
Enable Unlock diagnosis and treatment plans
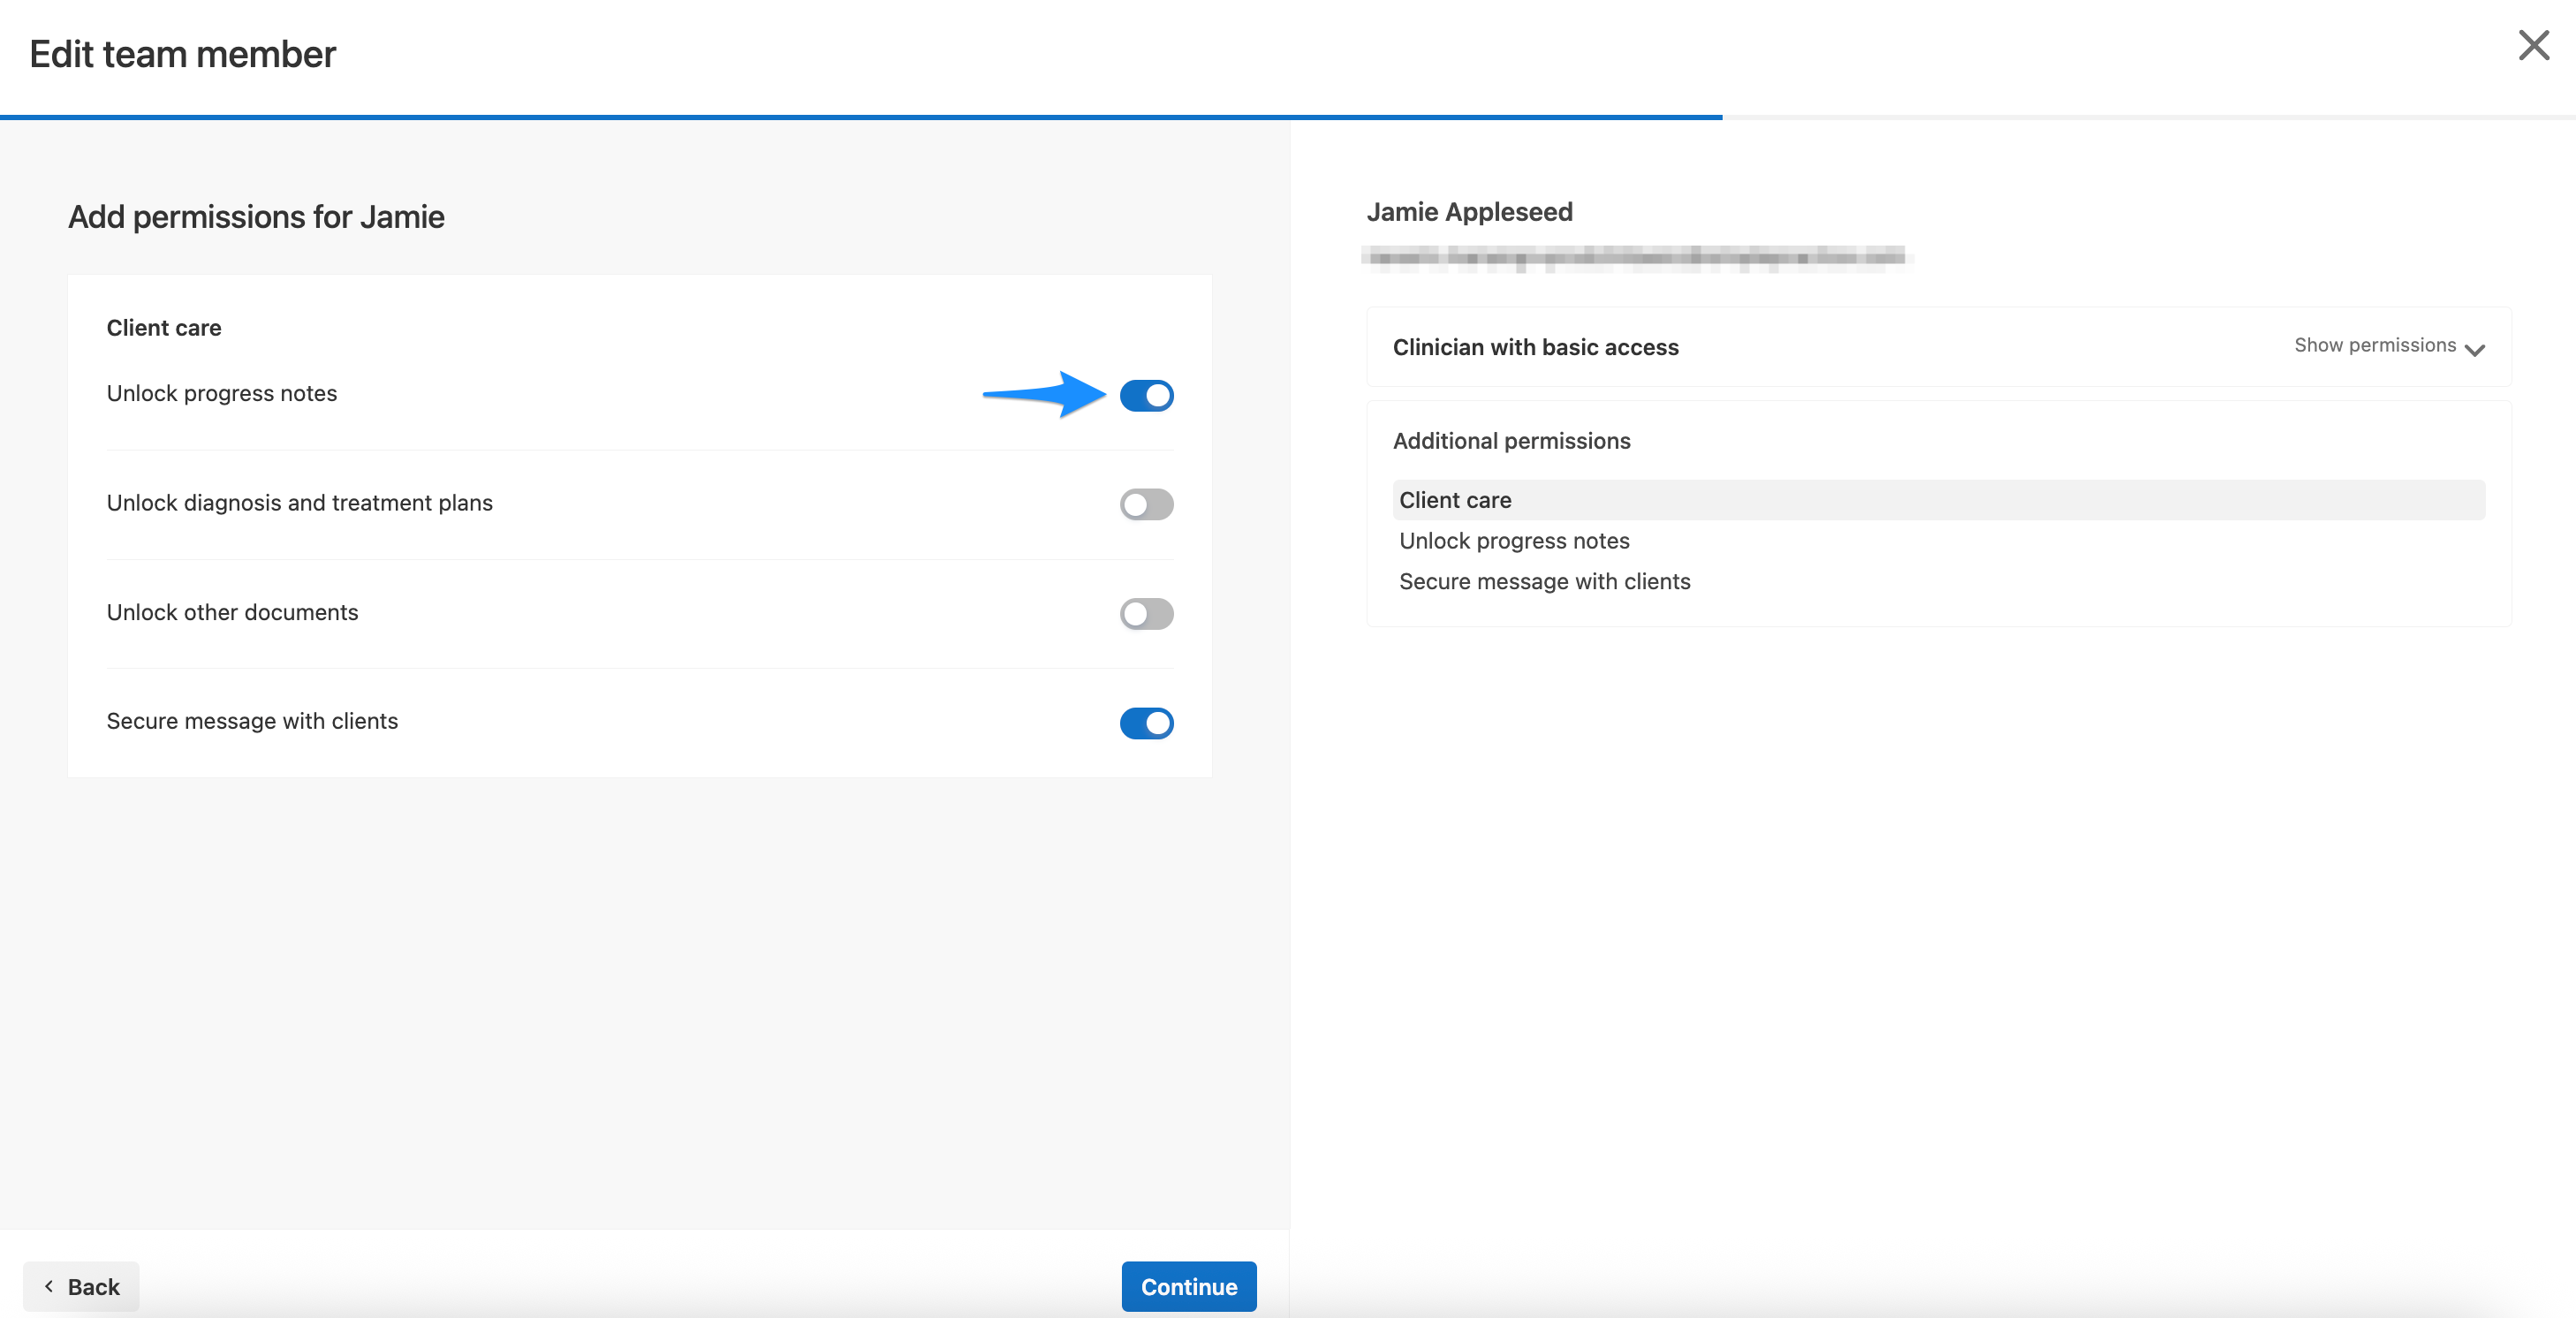coord(1146,505)
